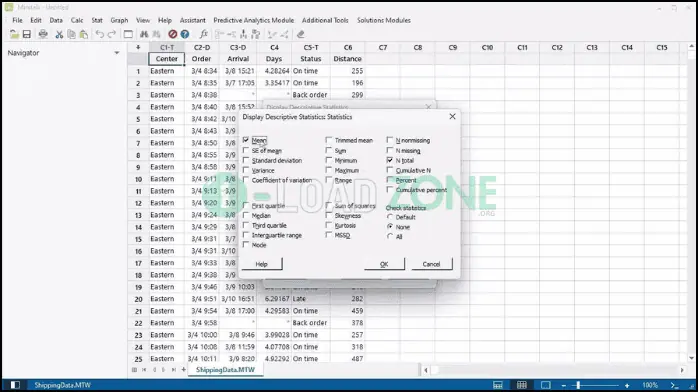Click the zoom in plus icon
Image resolution: width=698 pixels, height=392 pixels.
(x=627, y=385)
